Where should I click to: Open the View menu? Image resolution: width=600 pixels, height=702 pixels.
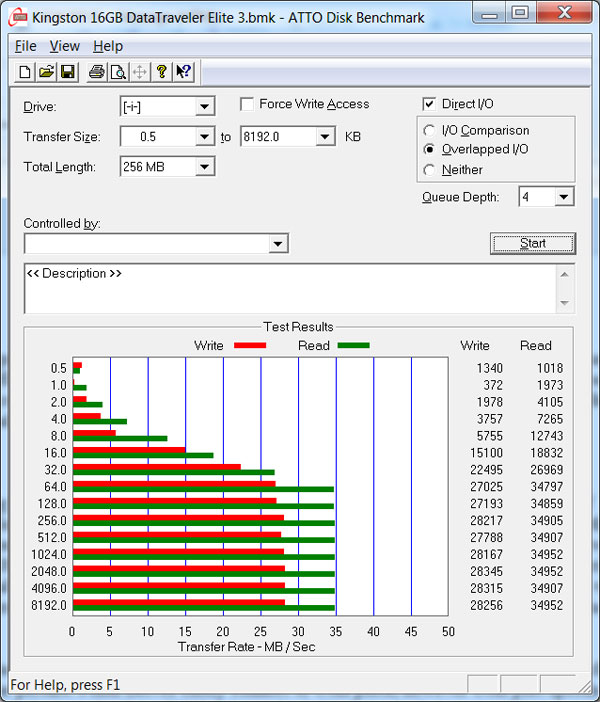(64, 46)
